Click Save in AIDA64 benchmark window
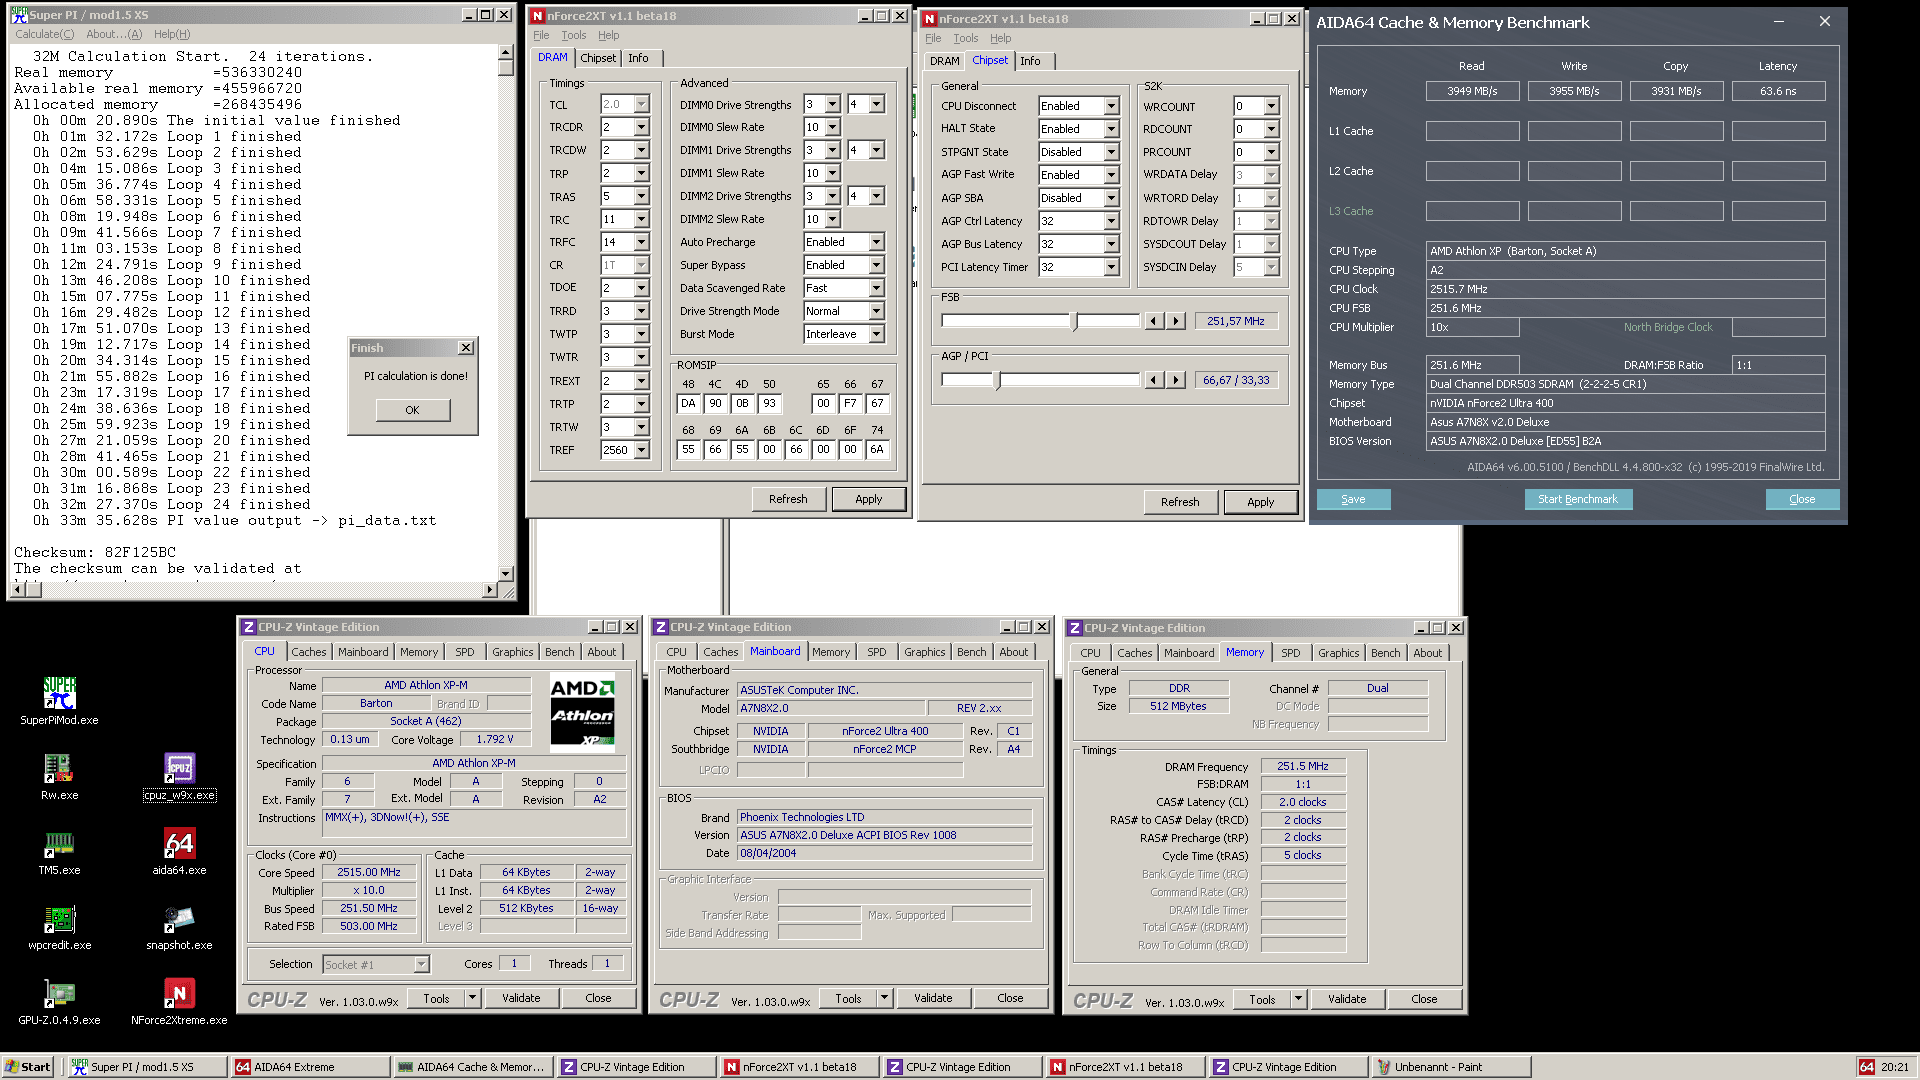The height and width of the screenshot is (1080, 1920). 1353,499
